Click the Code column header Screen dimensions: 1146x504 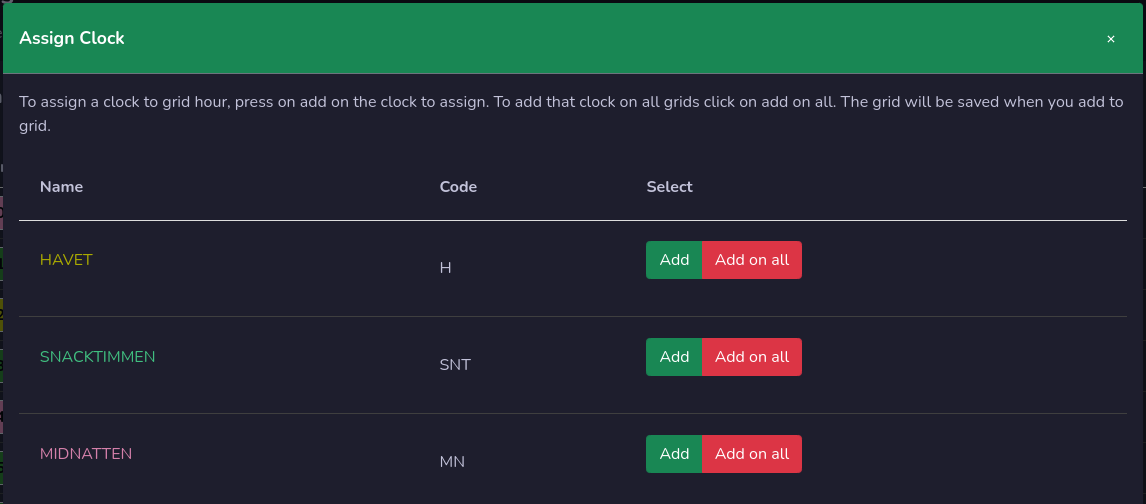click(458, 187)
